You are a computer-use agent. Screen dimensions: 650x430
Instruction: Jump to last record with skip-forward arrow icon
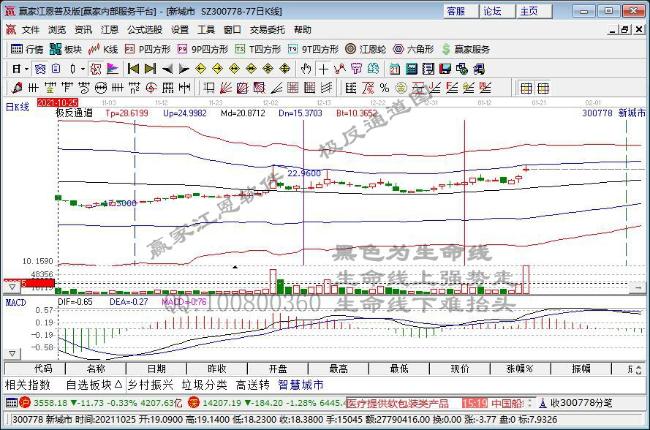(150, 68)
